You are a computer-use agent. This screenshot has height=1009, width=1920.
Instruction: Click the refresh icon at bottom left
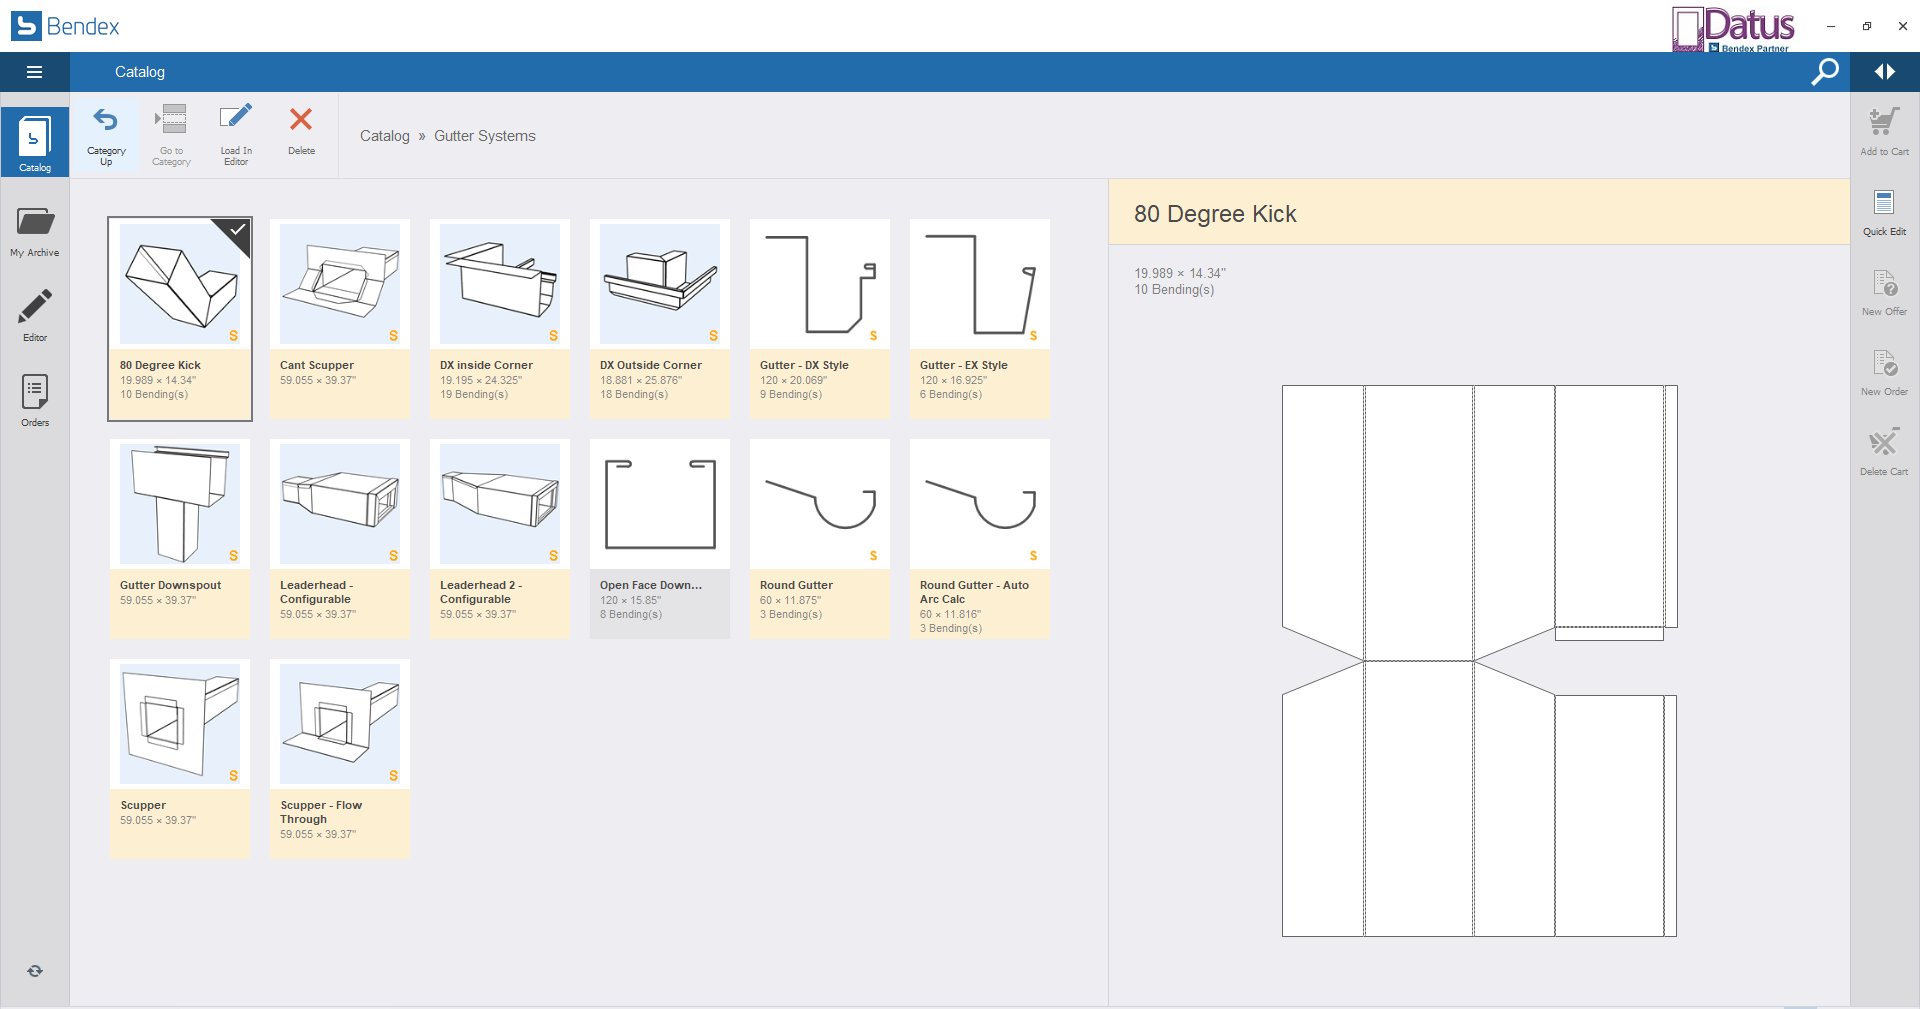pos(35,971)
